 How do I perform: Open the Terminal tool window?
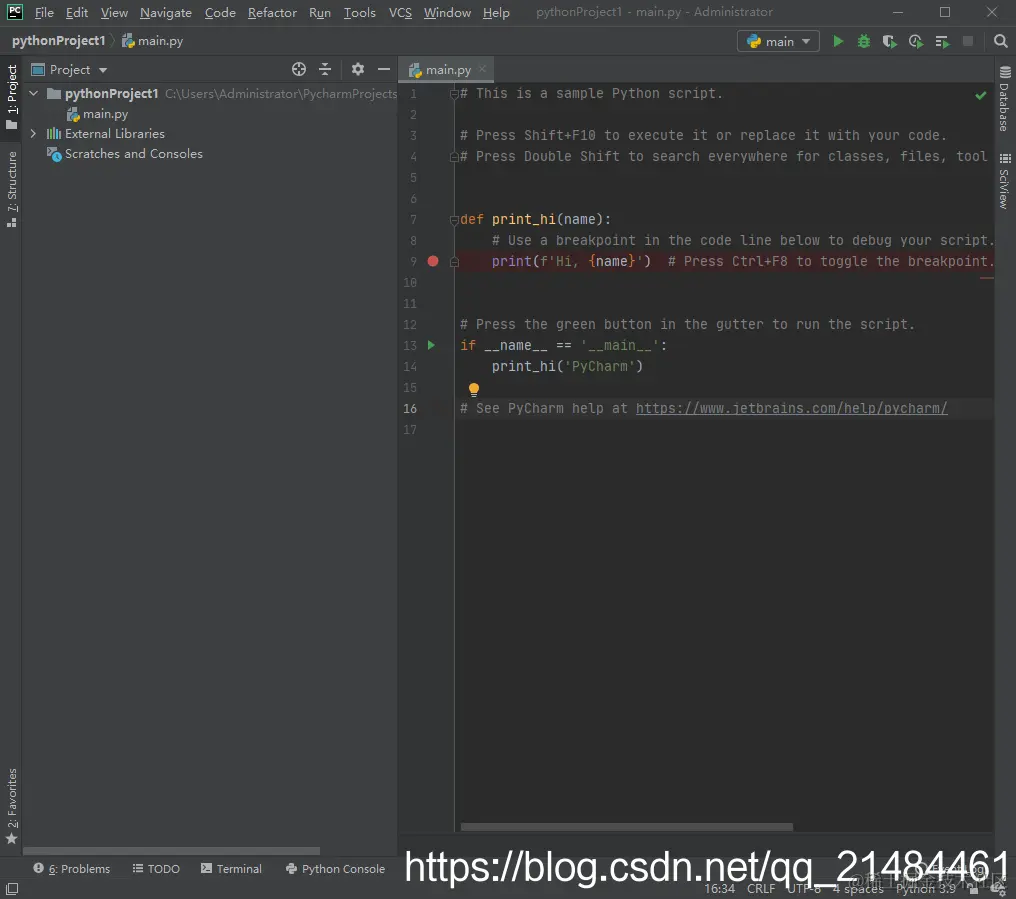pos(231,869)
